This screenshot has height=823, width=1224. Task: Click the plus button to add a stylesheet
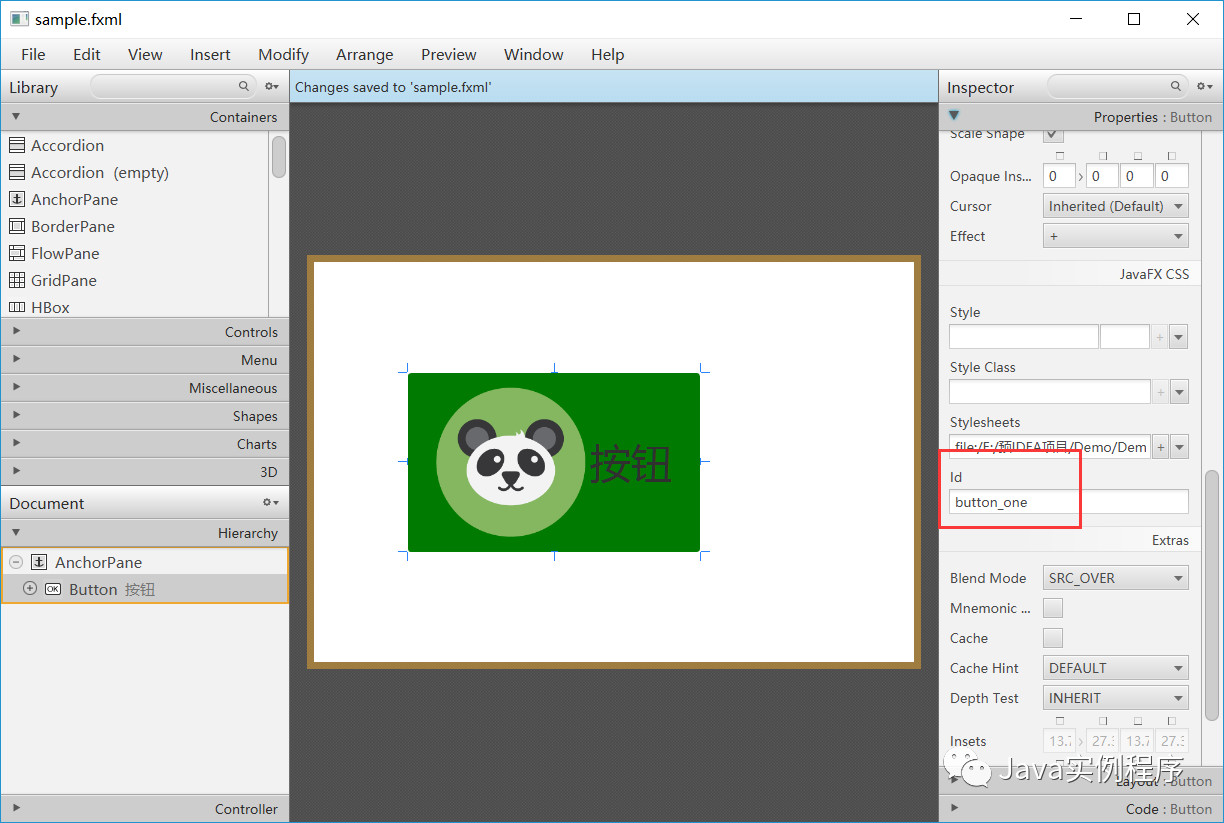tap(1158, 446)
